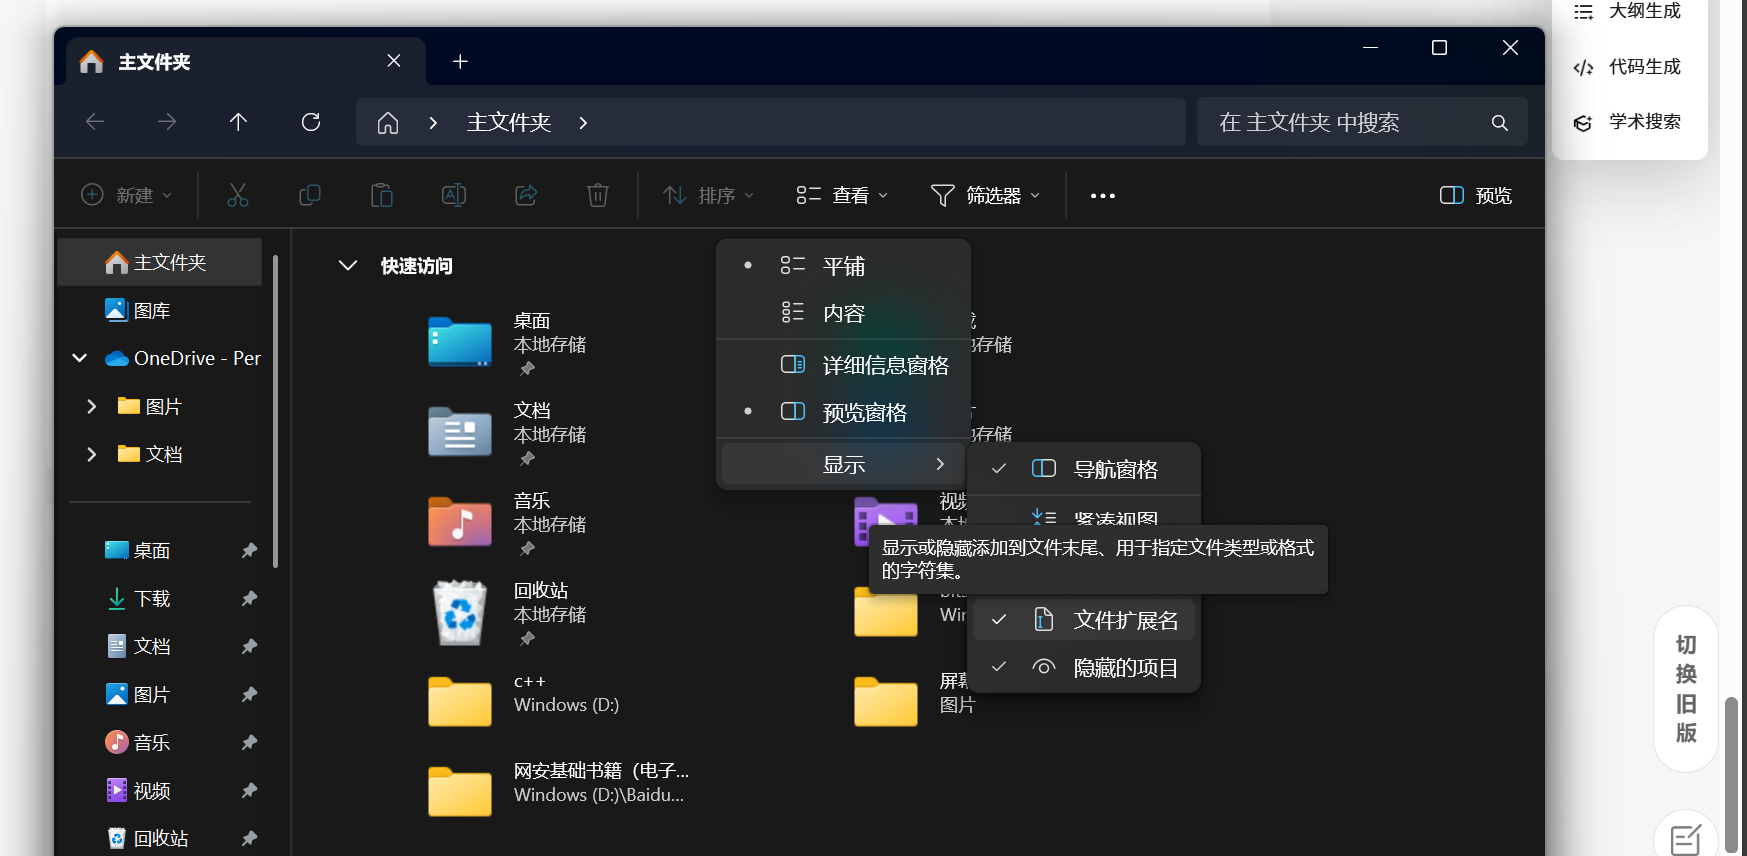Screen dimensions: 1747x856
Task: Click the 切换旧版 button
Action: click(1686, 689)
